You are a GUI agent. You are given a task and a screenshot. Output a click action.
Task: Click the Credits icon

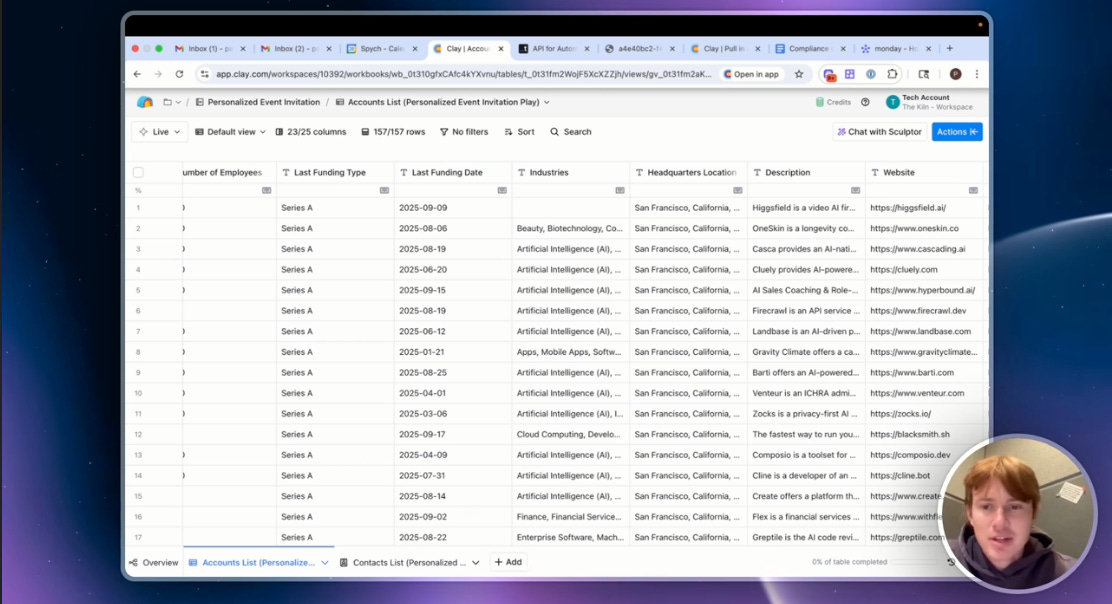[x=820, y=102]
